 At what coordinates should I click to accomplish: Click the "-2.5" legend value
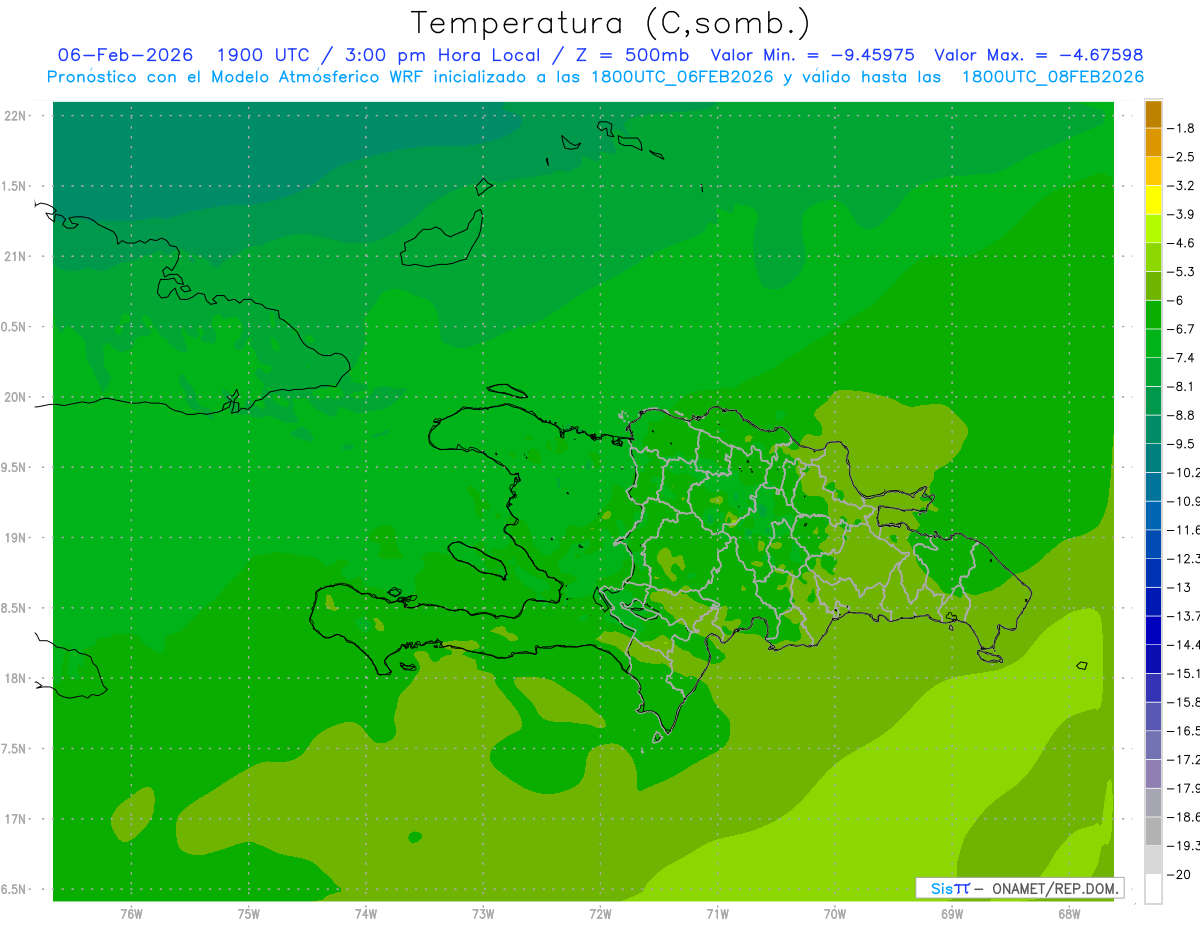click(1183, 157)
